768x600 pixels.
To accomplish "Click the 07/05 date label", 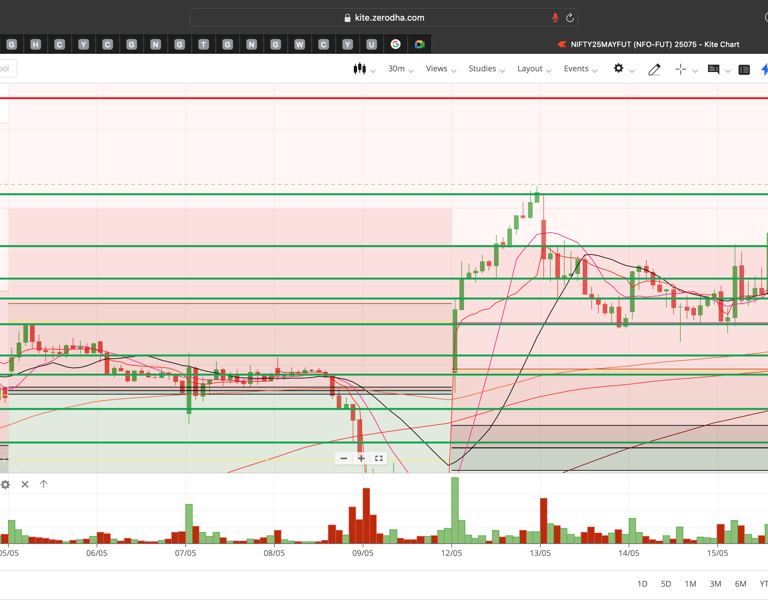I will pyautogui.click(x=185, y=553).
